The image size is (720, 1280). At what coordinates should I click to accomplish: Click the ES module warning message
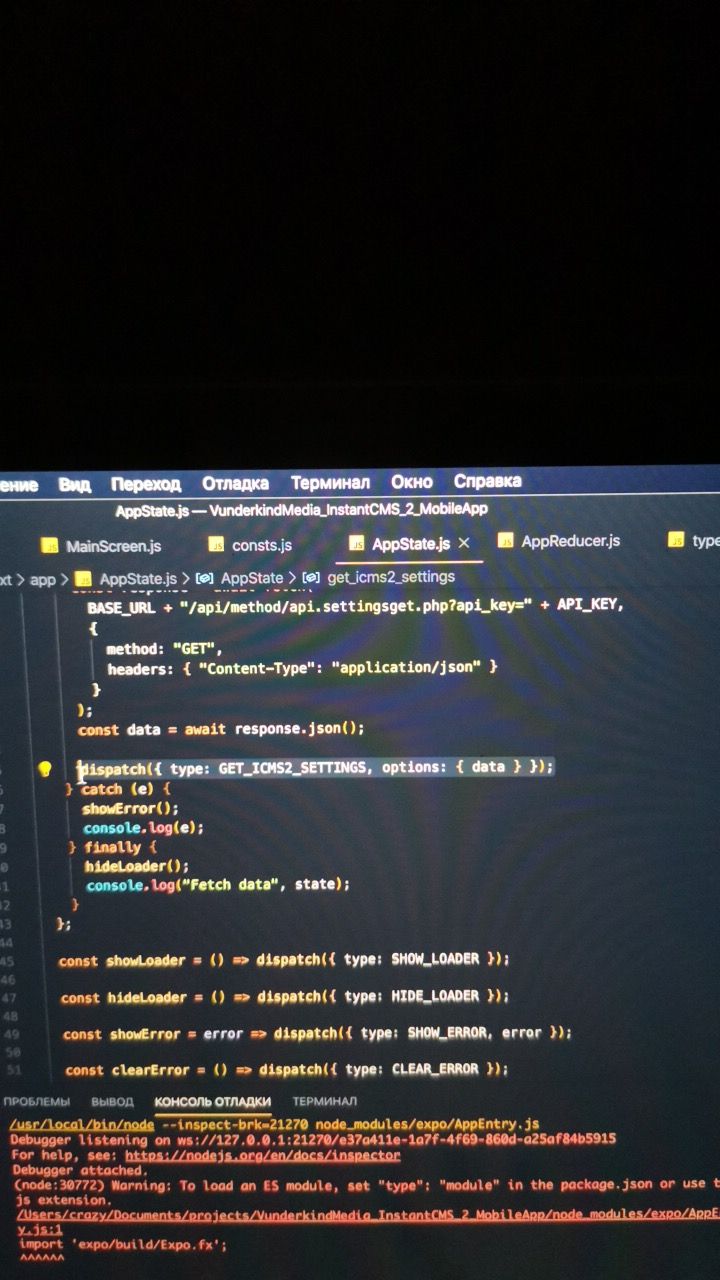coord(366,1191)
